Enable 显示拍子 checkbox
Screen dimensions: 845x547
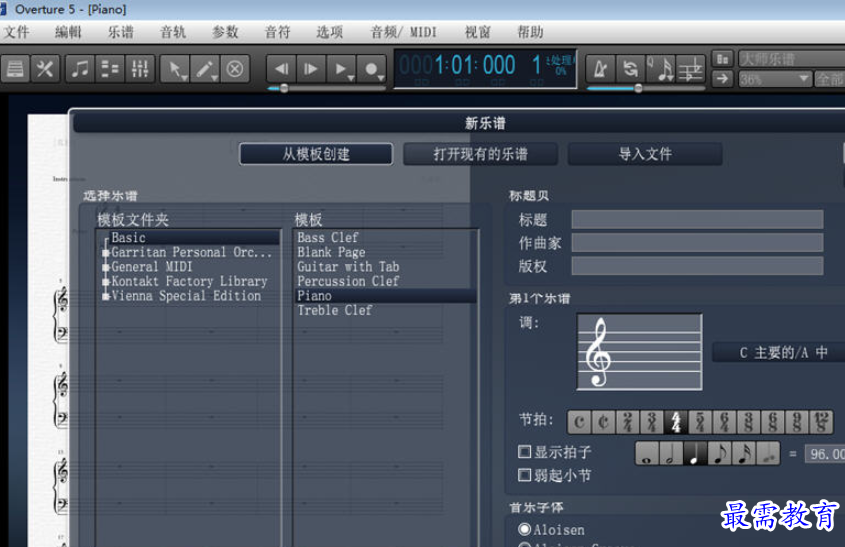pos(524,452)
